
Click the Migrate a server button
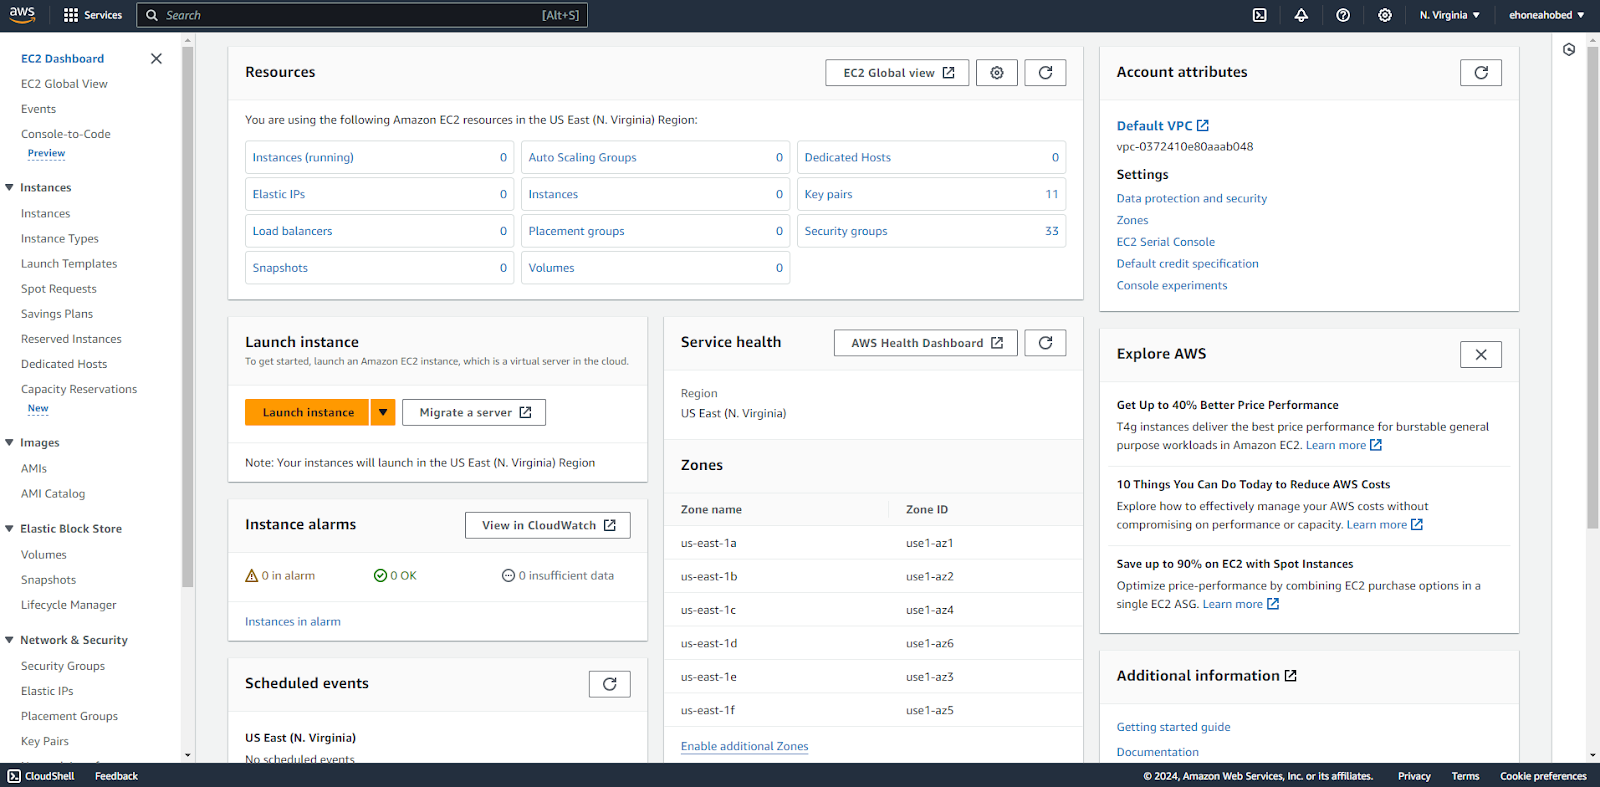pyautogui.click(x=474, y=412)
